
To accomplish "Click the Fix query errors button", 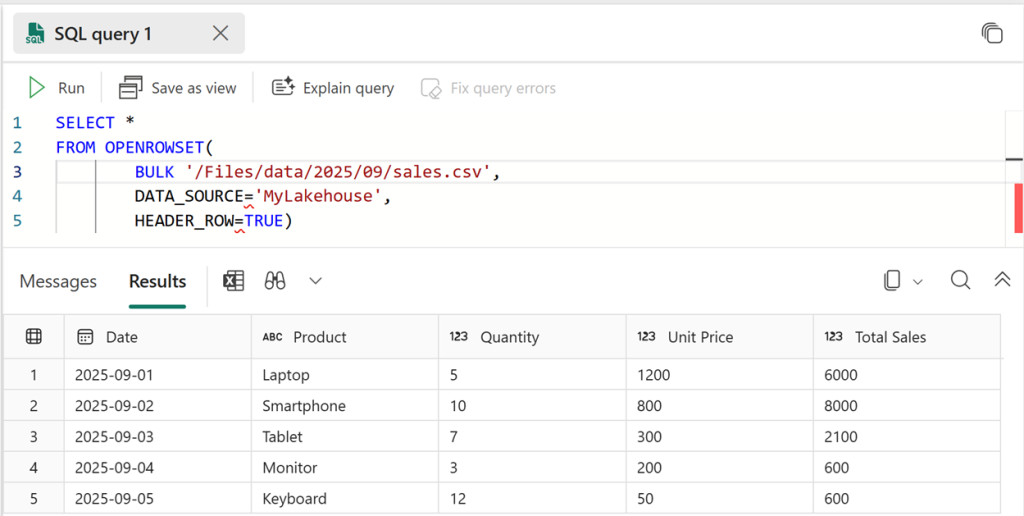I will [x=488, y=88].
